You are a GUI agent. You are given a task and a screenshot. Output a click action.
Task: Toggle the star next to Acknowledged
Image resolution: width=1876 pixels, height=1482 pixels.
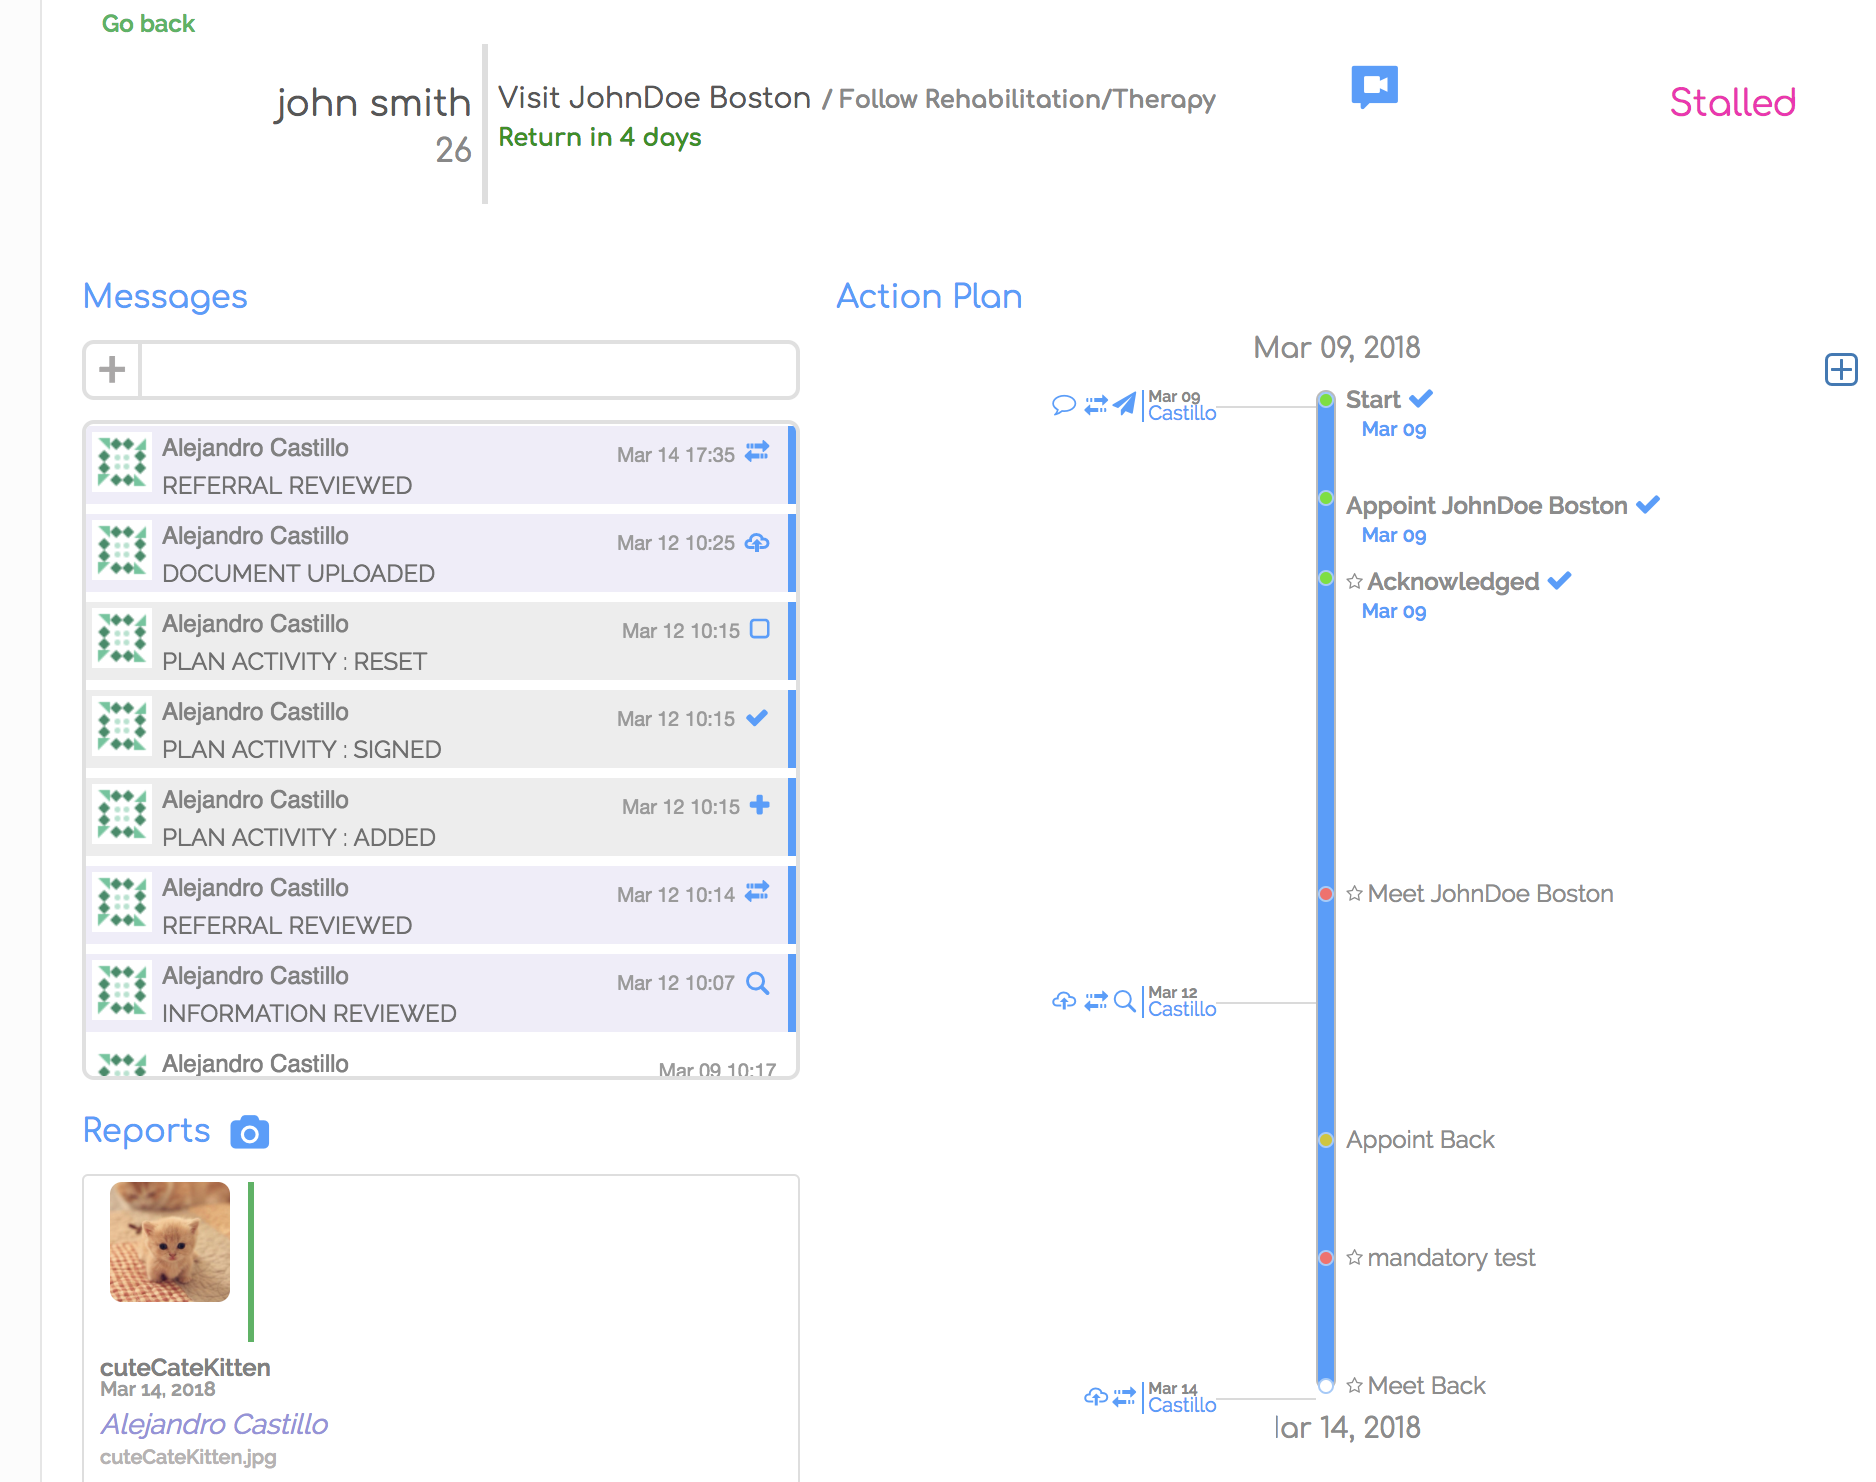pyautogui.click(x=1355, y=581)
